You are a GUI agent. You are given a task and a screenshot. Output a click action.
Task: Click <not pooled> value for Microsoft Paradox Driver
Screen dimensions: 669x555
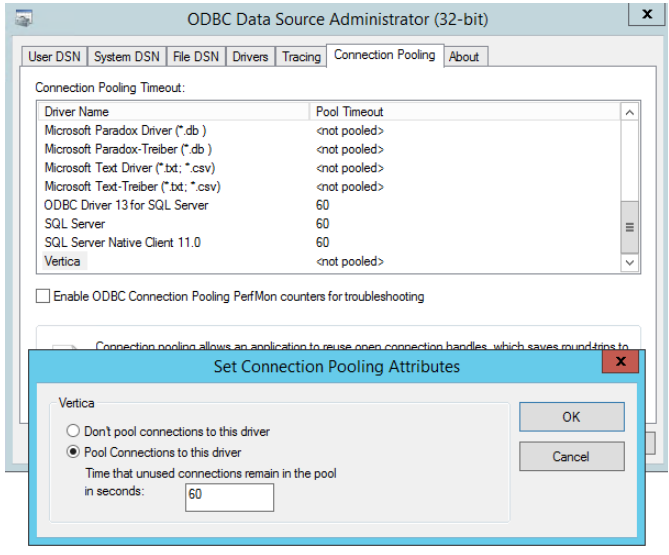(x=350, y=130)
